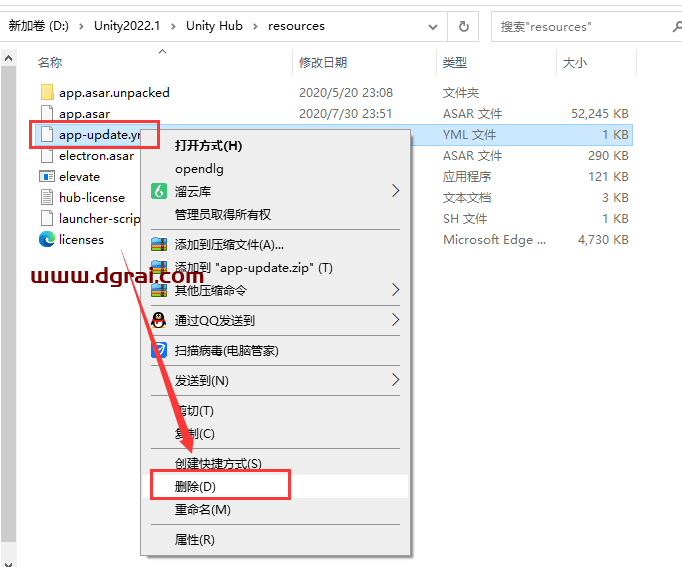Click the Microsoft Edge type cell
The height and width of the screenshot is (567, 682).
pyautogui.click(x=495, y=240)
